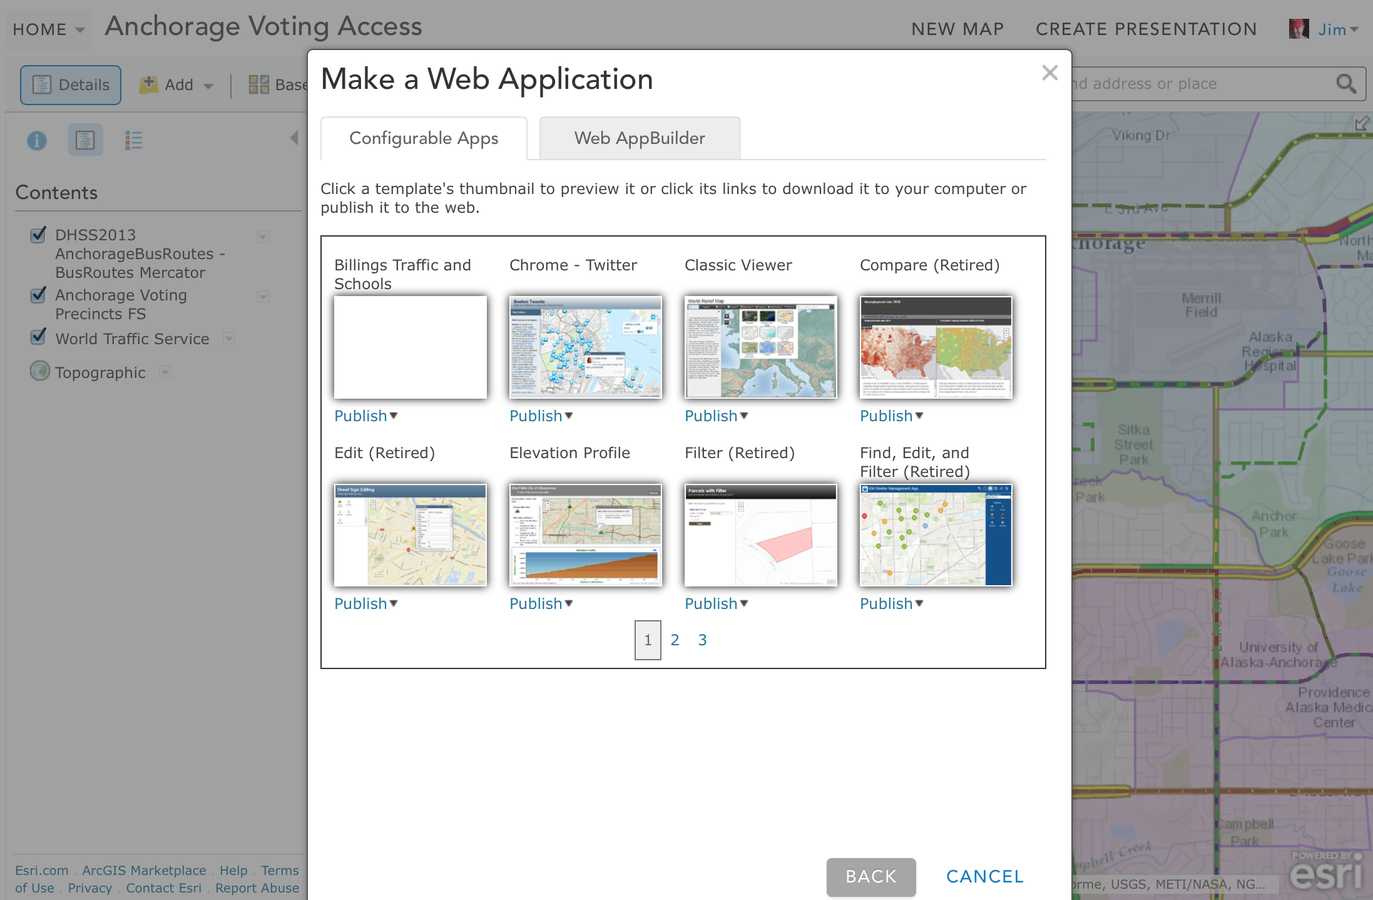Click the BACK button

tap(871, 877)
